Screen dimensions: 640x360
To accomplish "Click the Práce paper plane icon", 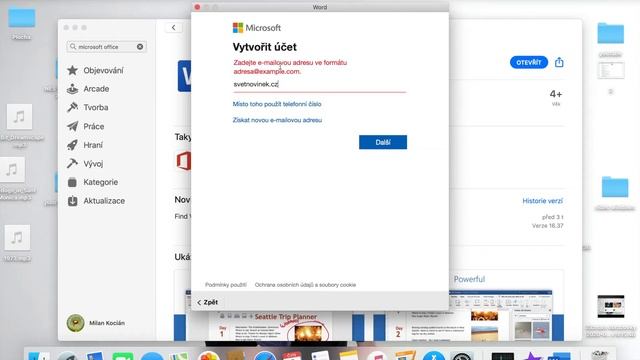I will (x=73, y=126).
